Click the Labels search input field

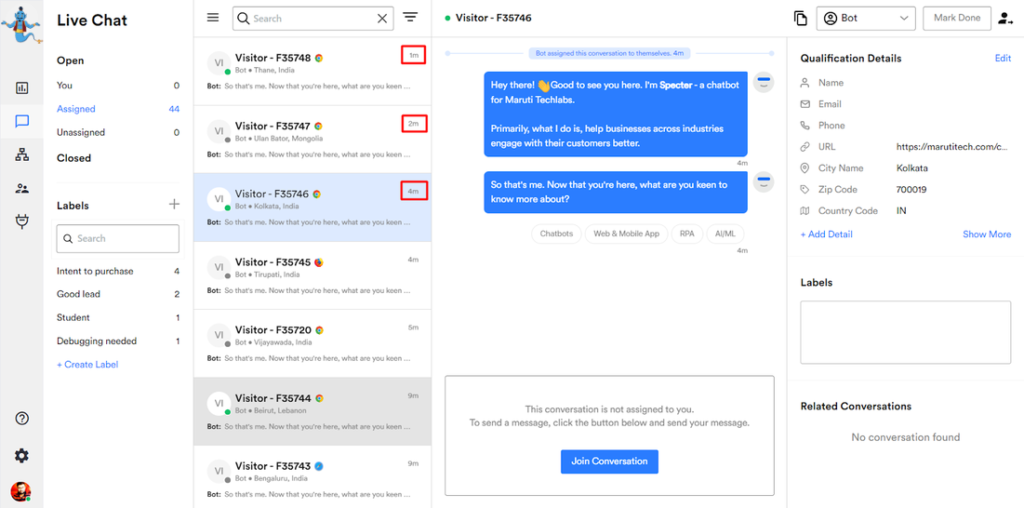(x=118, y=238)
